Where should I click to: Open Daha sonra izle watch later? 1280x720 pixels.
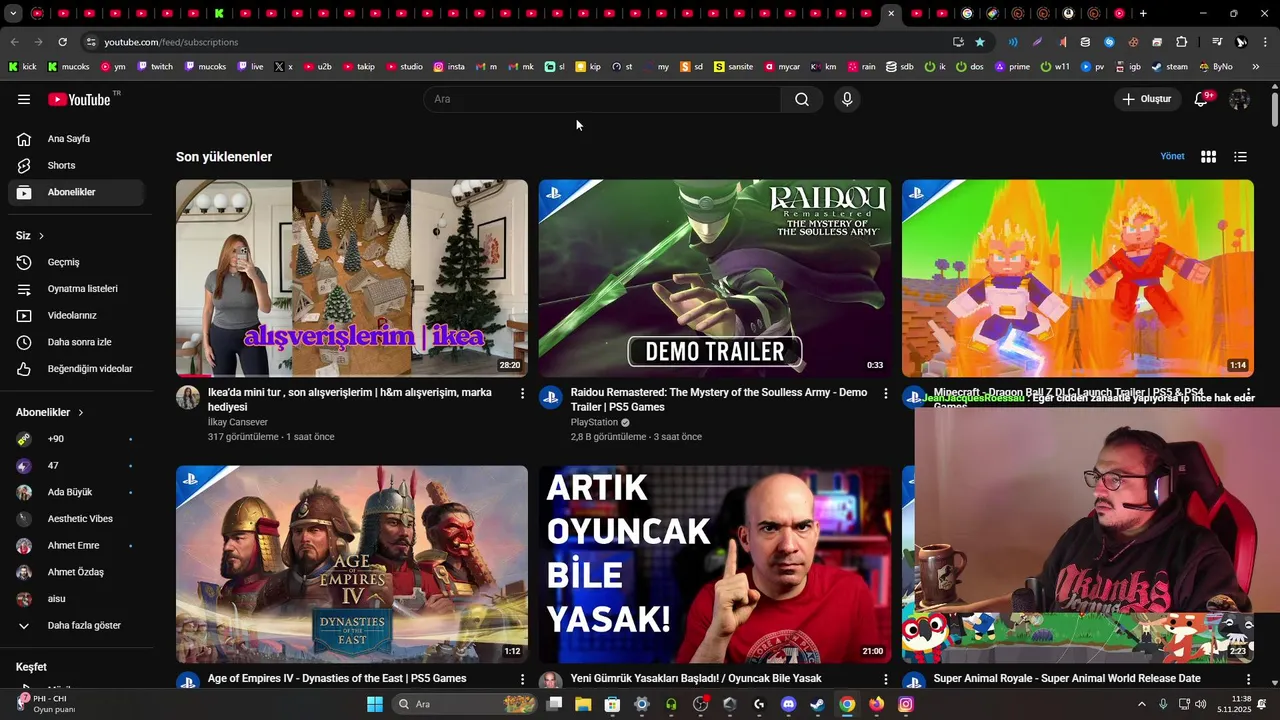[x=76, y=342]
